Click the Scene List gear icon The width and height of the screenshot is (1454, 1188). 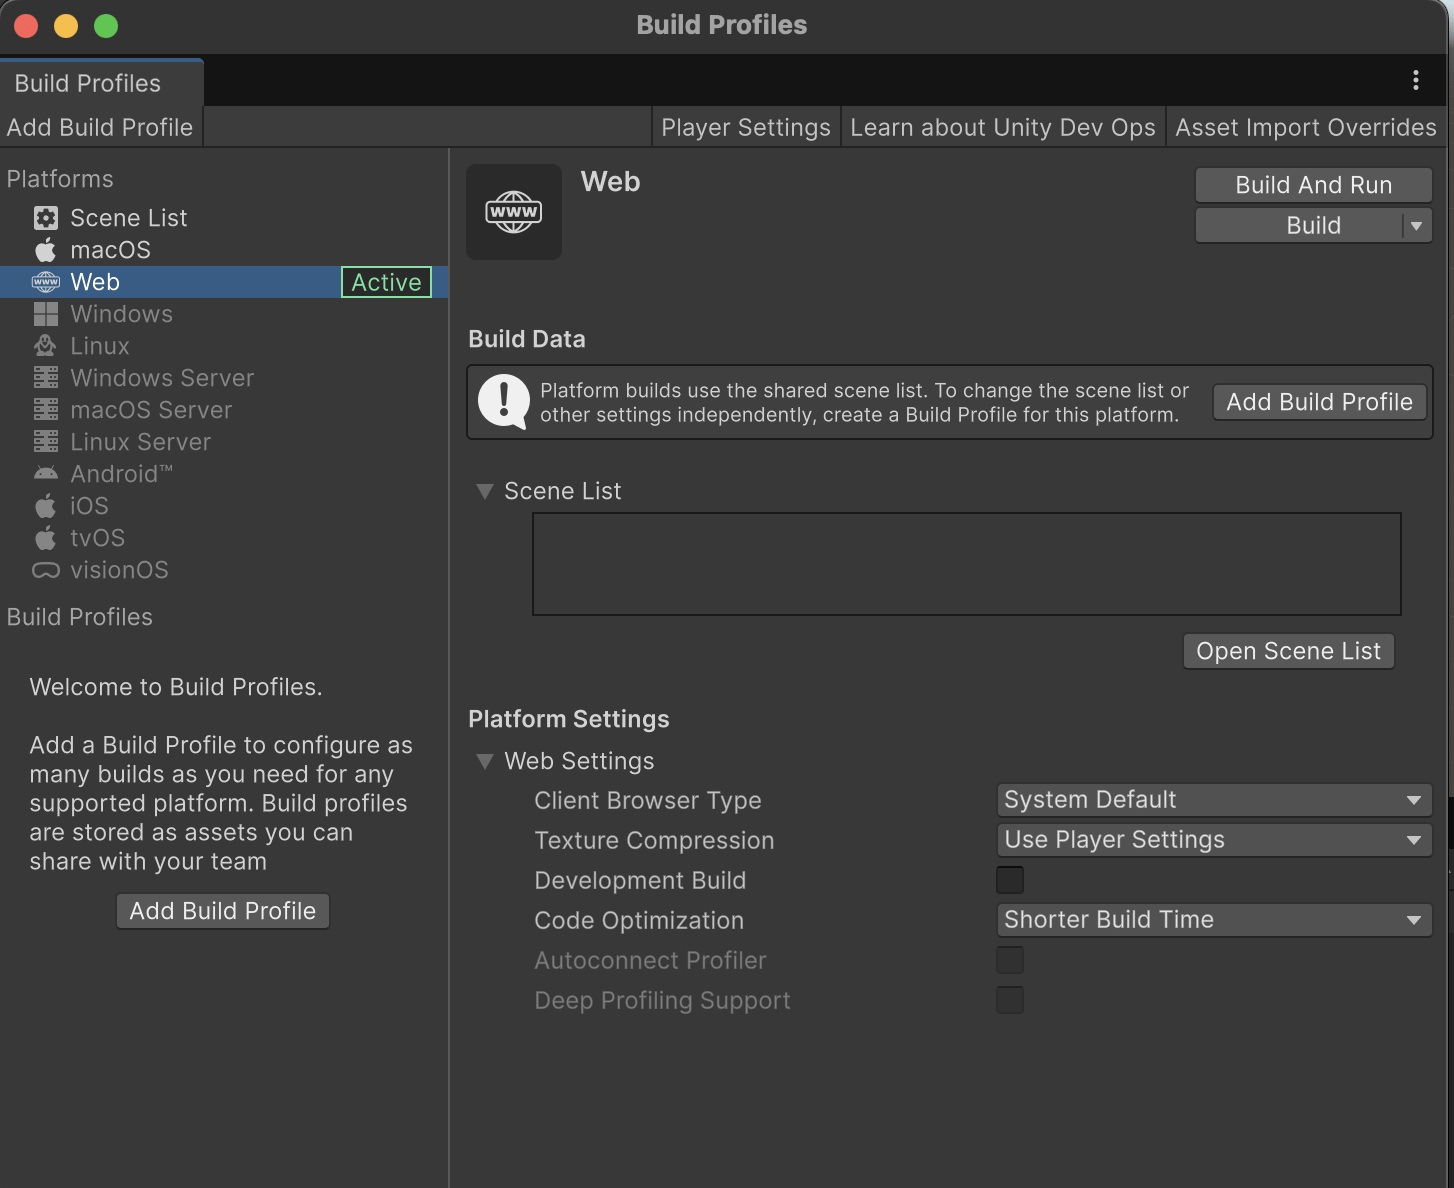46,218
